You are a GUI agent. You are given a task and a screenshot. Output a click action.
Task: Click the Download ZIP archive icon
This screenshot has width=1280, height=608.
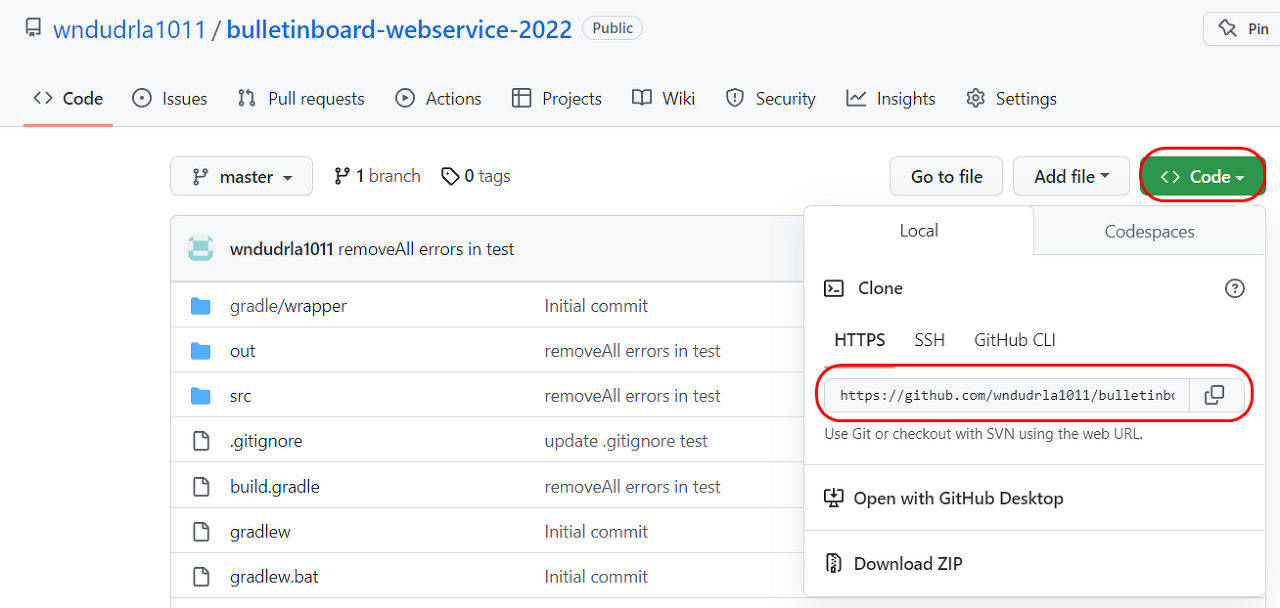click(833, 563)
